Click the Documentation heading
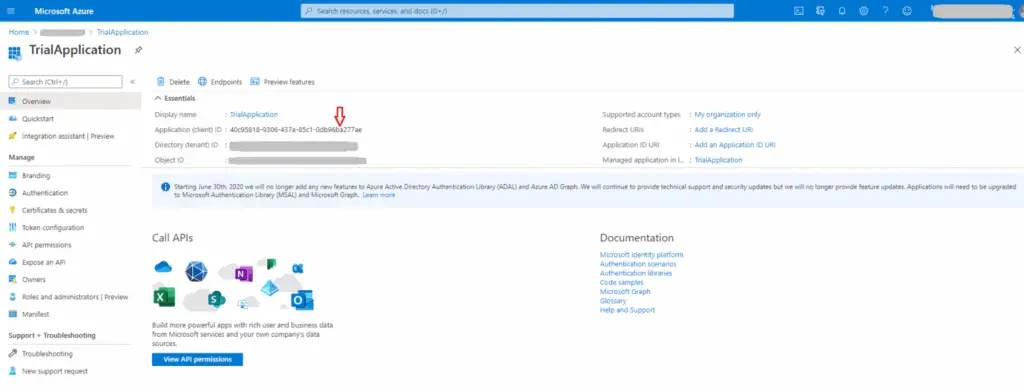1024x392 pixels. point(637,238)
